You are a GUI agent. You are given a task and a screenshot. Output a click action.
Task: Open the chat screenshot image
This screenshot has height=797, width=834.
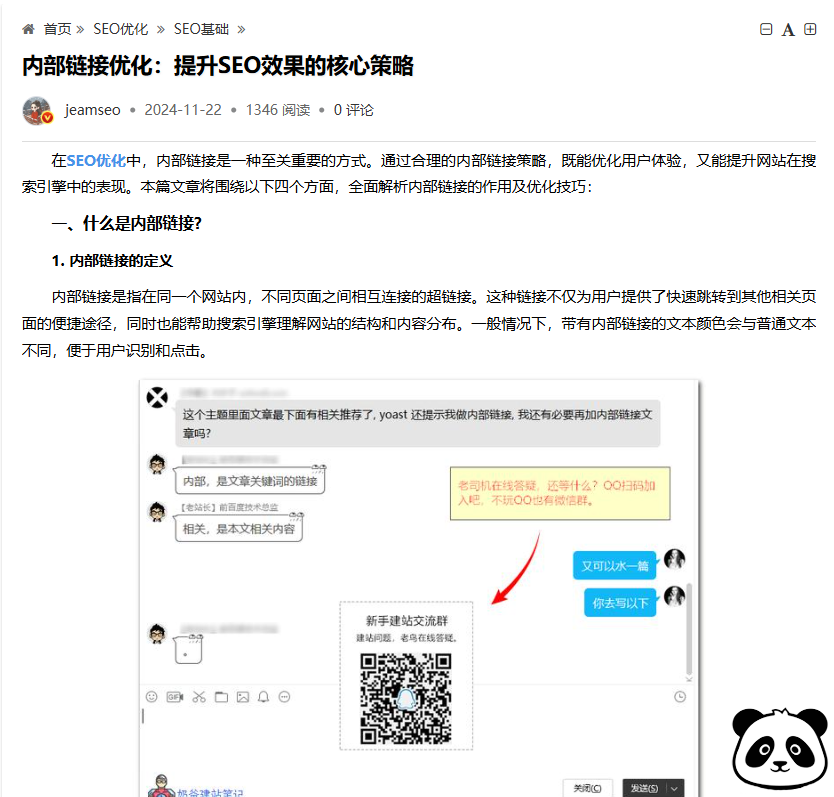click(419, 588)
